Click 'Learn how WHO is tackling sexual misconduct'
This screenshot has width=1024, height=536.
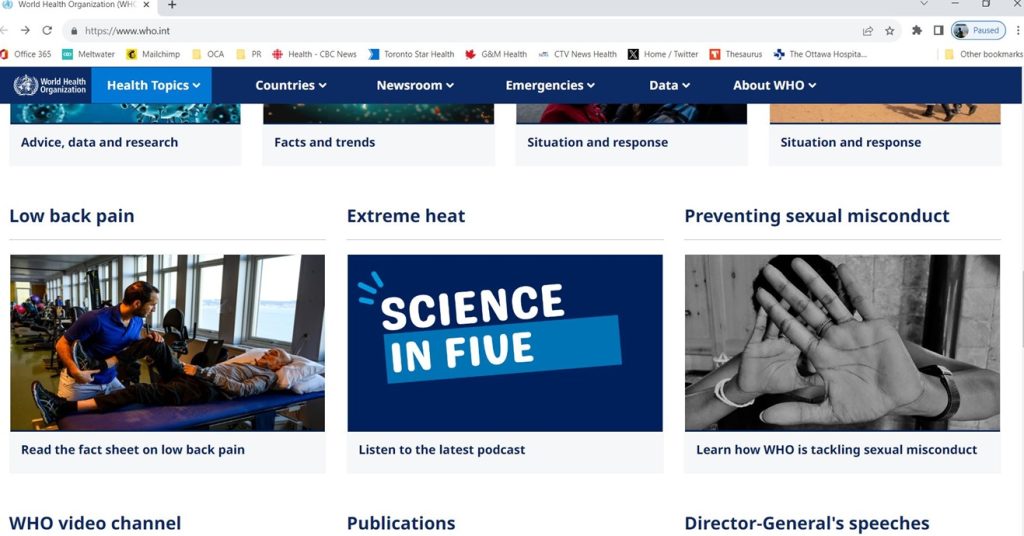click(836, 450)
